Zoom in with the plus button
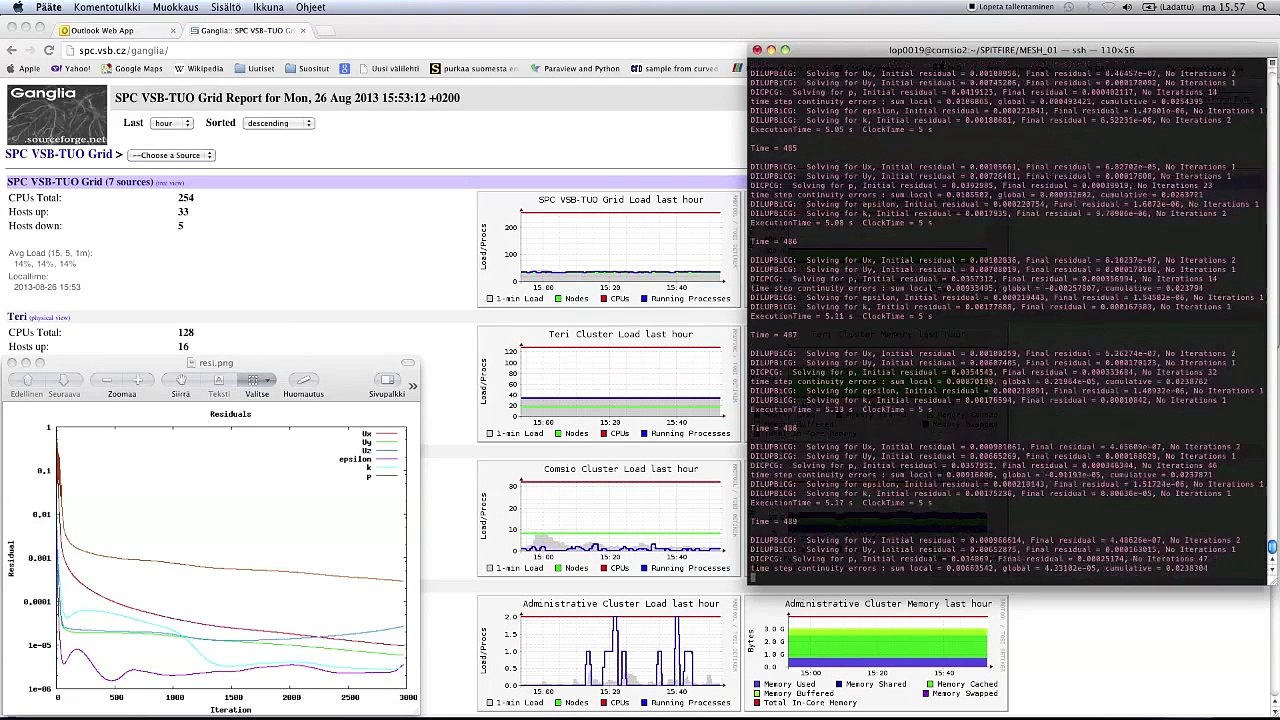The image size is (1280, 720). click(137, 380)
